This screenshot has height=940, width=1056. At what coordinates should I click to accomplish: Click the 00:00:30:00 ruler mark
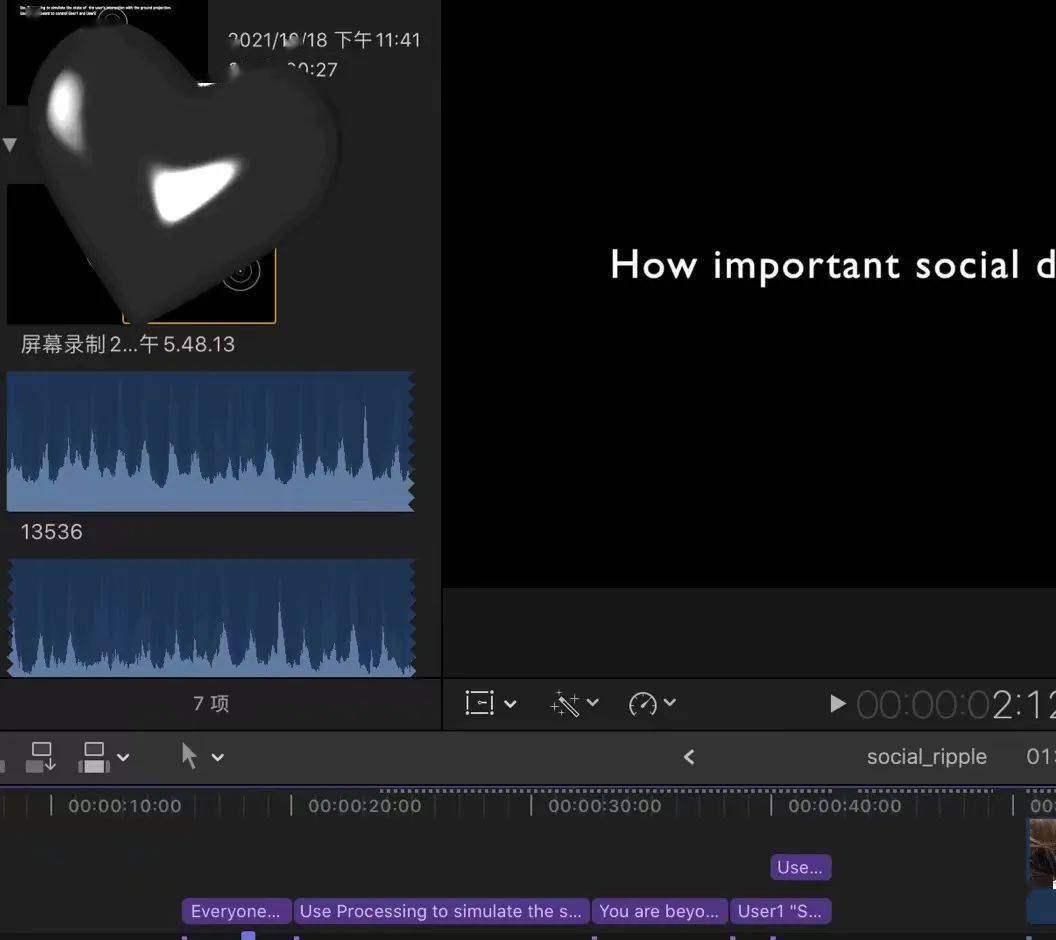point(605,806)
